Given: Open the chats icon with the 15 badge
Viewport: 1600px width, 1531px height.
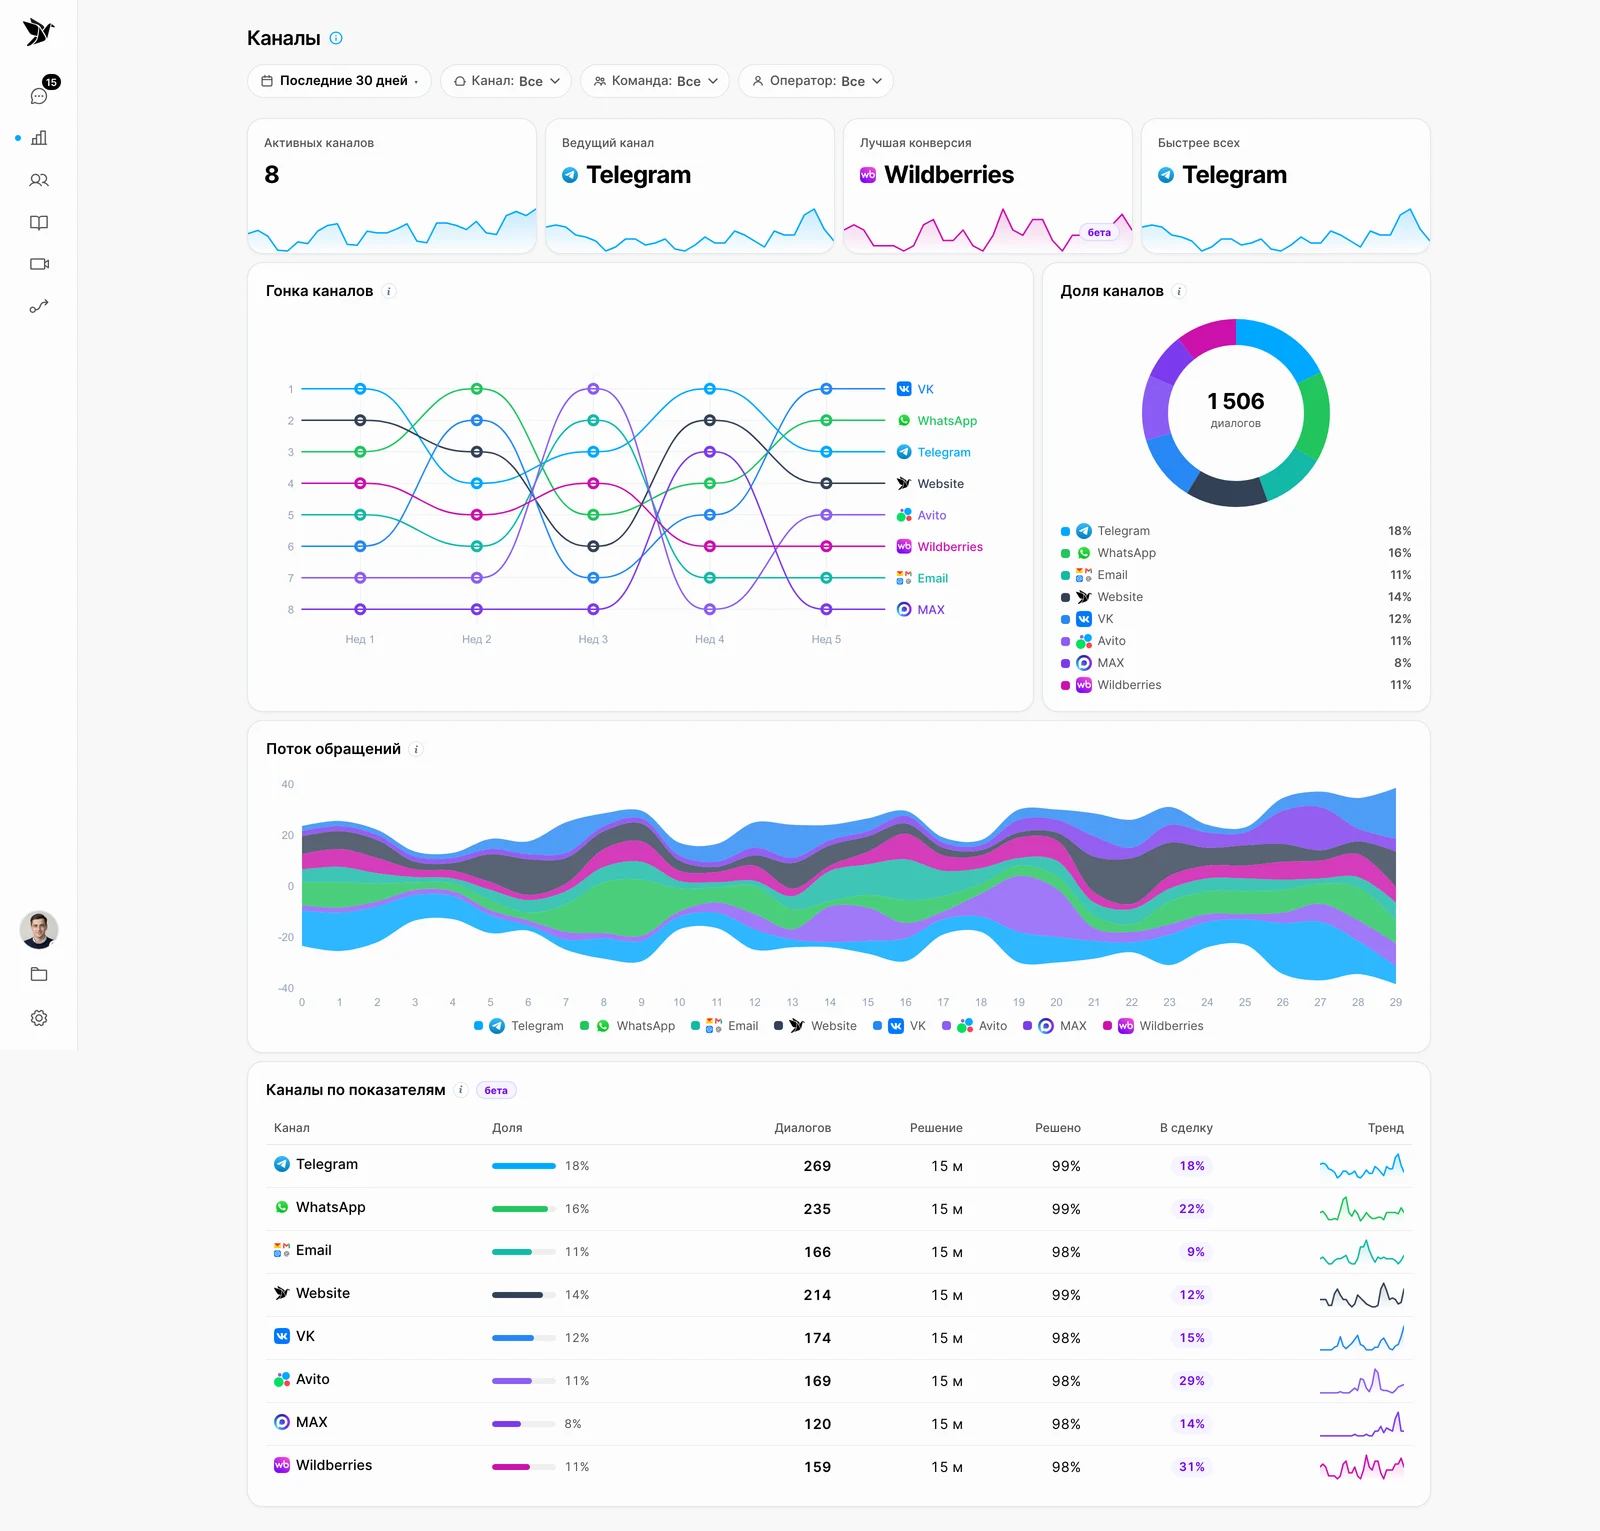Looking at the screenshot, I should coord(39,96).
